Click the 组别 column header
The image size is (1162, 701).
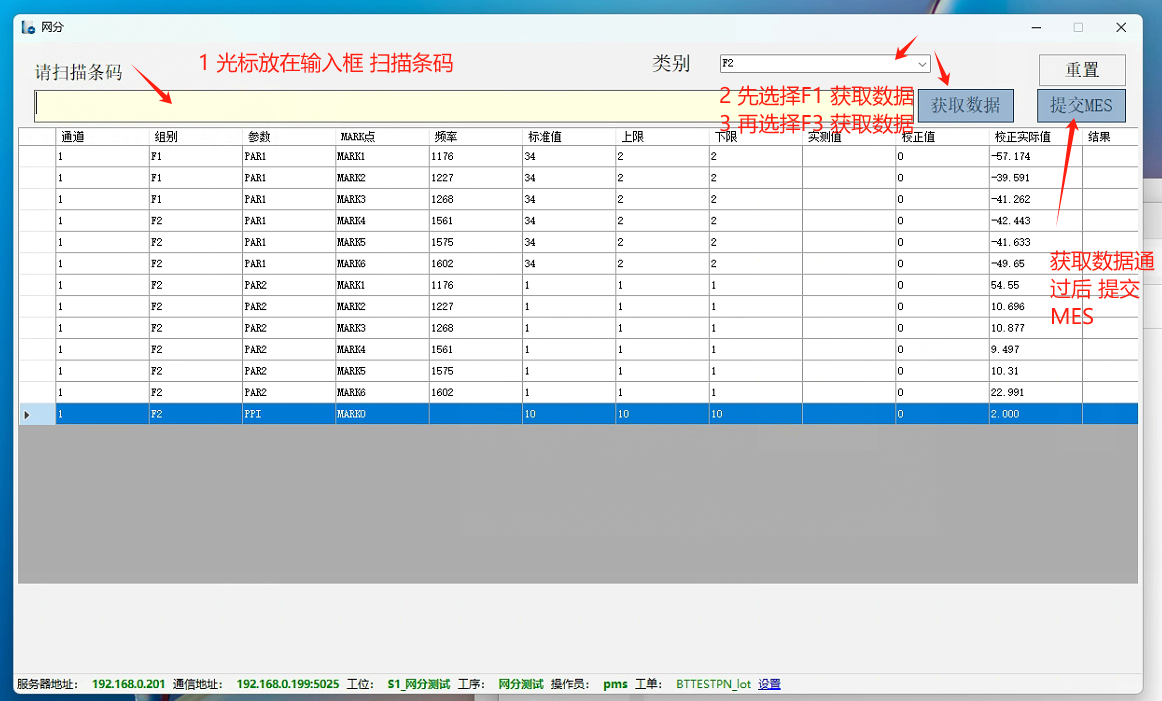[x=195, y=137]
